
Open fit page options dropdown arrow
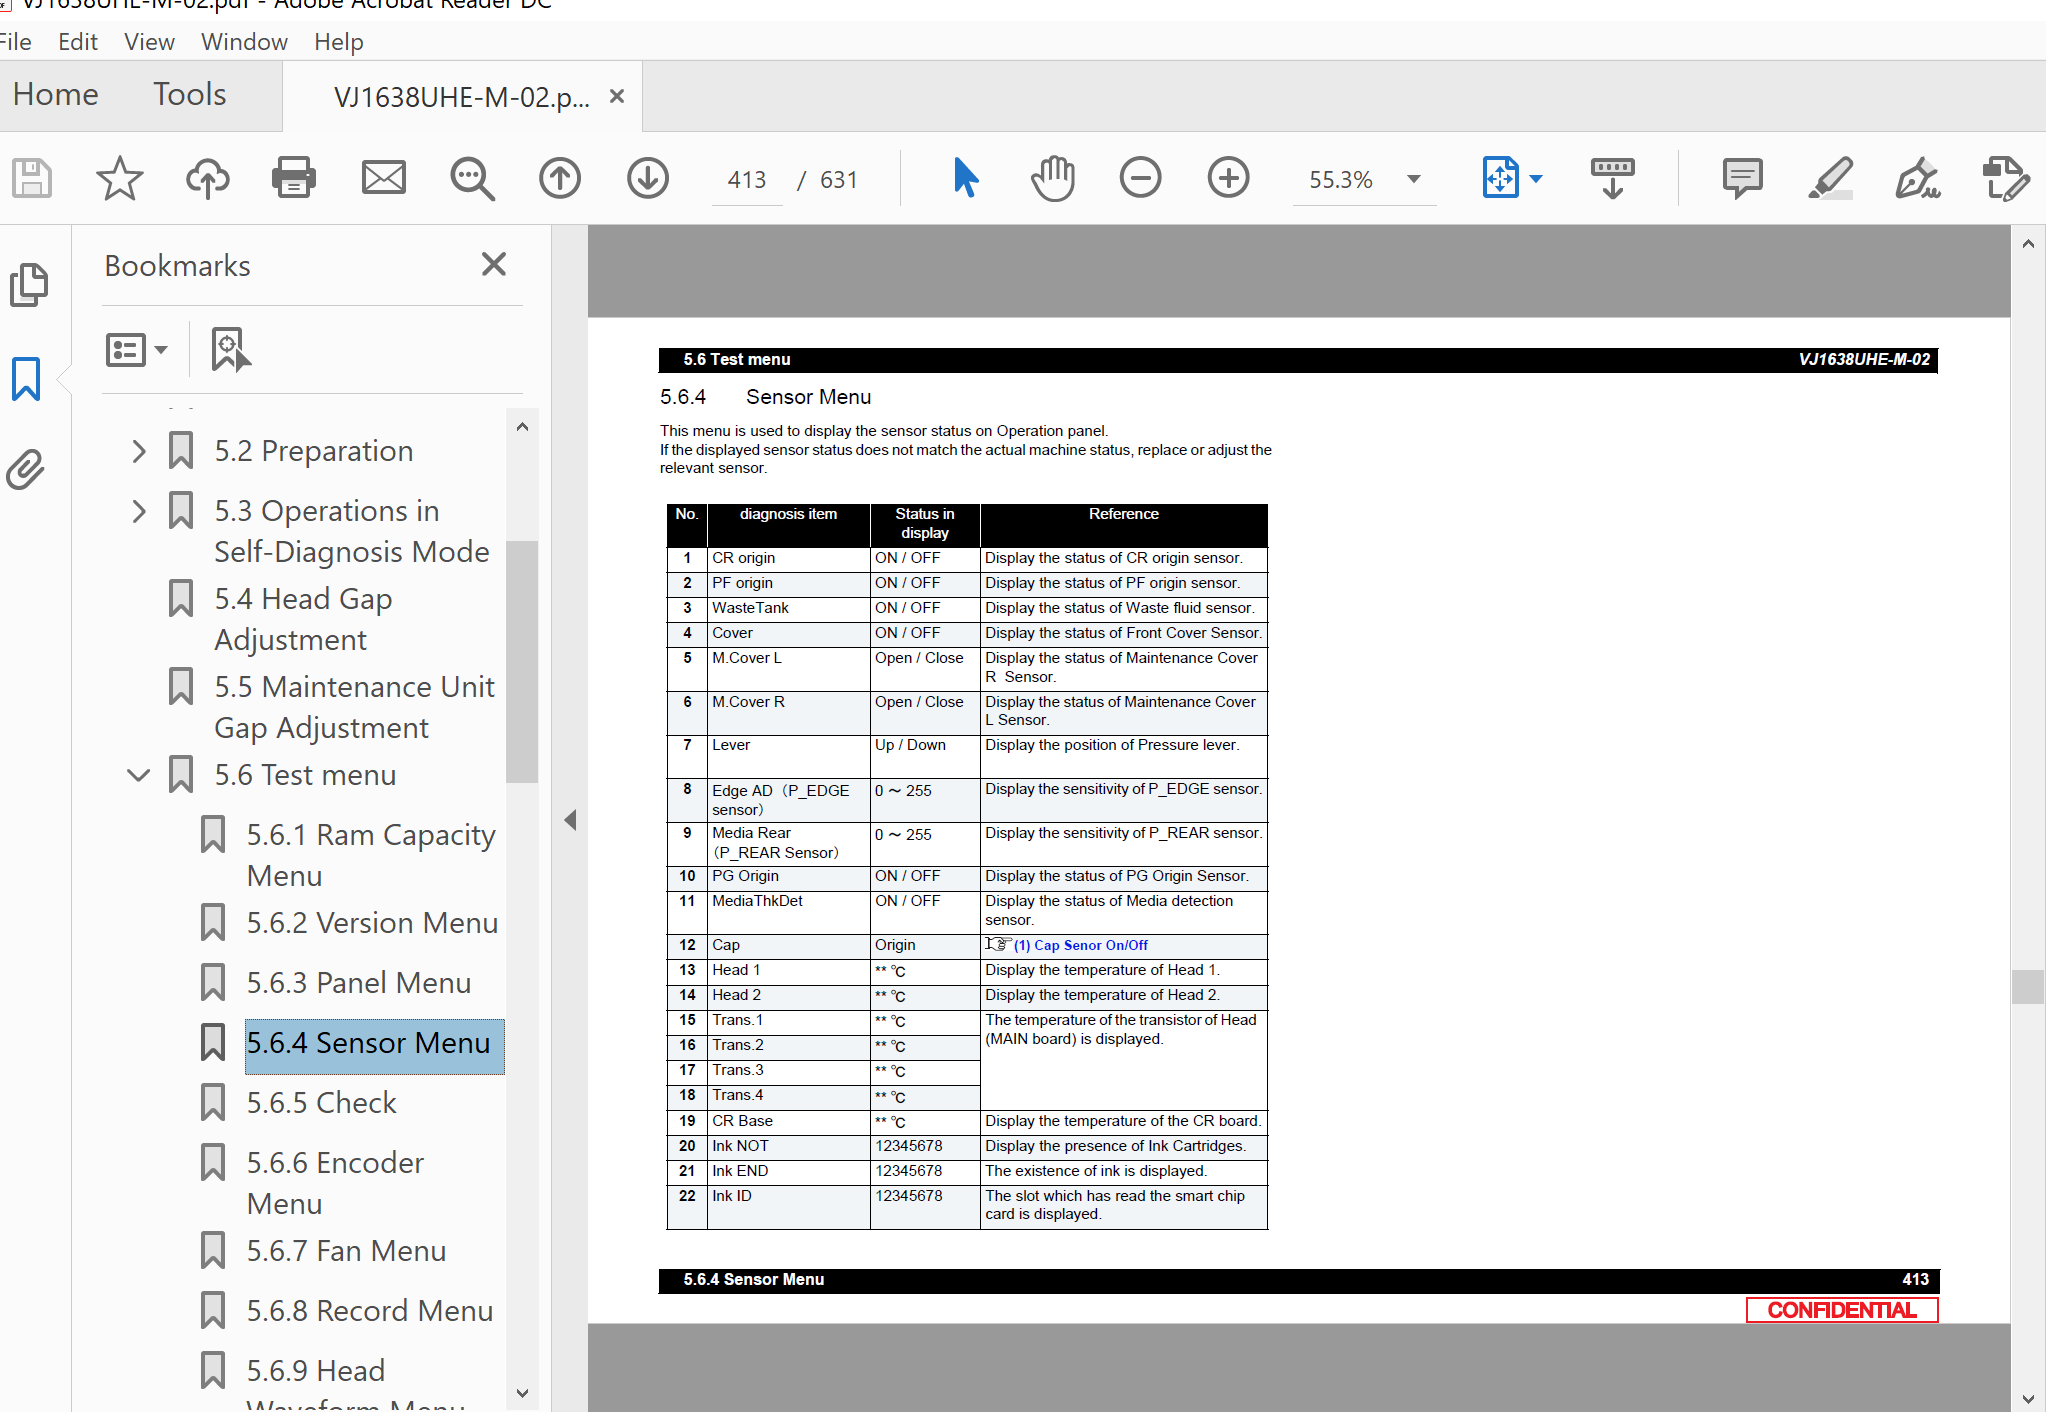click(x=1536, y=179)
